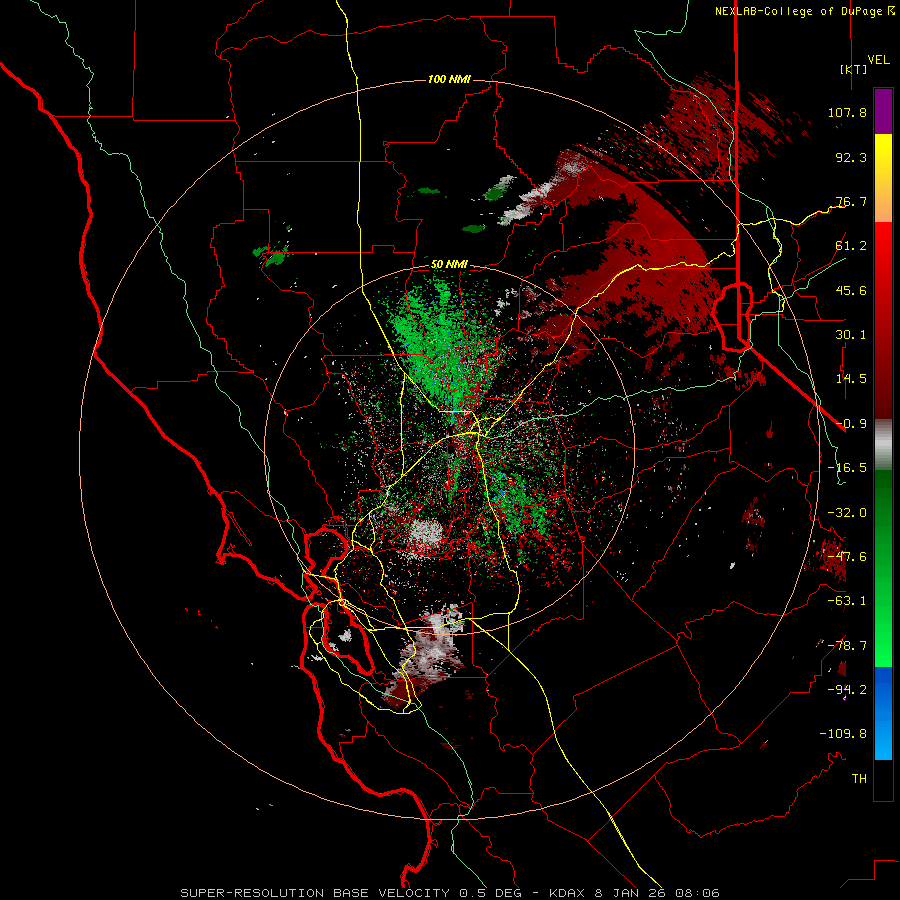
Task: Pick the purple segment of the velocity scale
Action: pyautogui.click(x=883, y=111)
